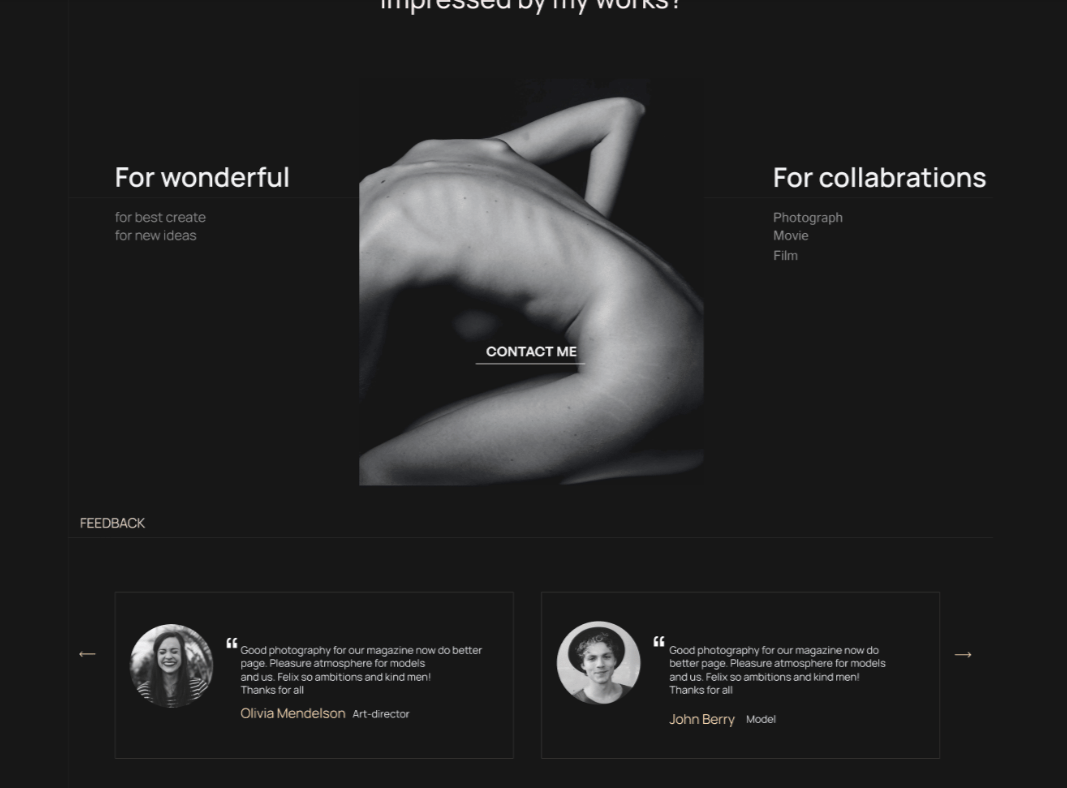Click the quote mark icon in John's testimonial
The image size is (1067, 788).
659,642
